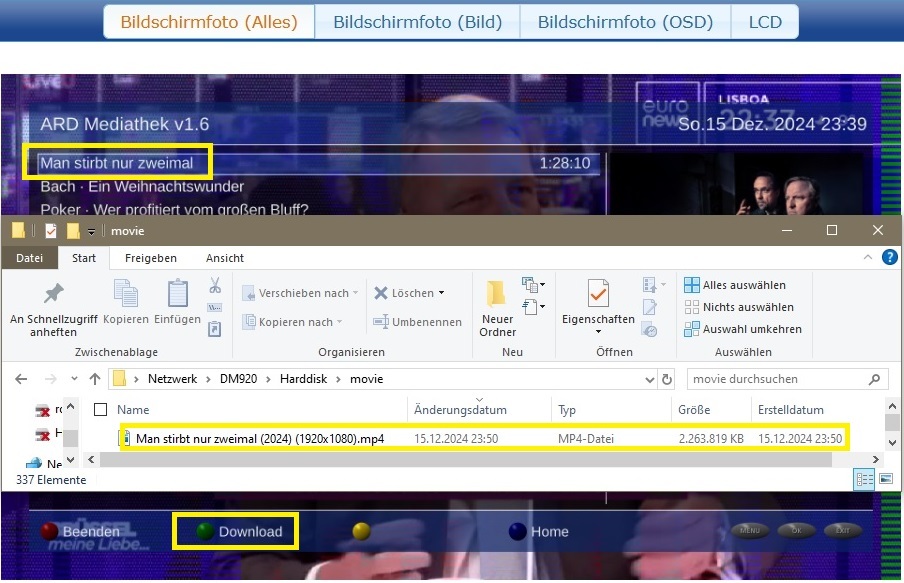904x583 pixels.
Task: Click the DM920 breadcrumb in address bar
Action: (239, 379)
